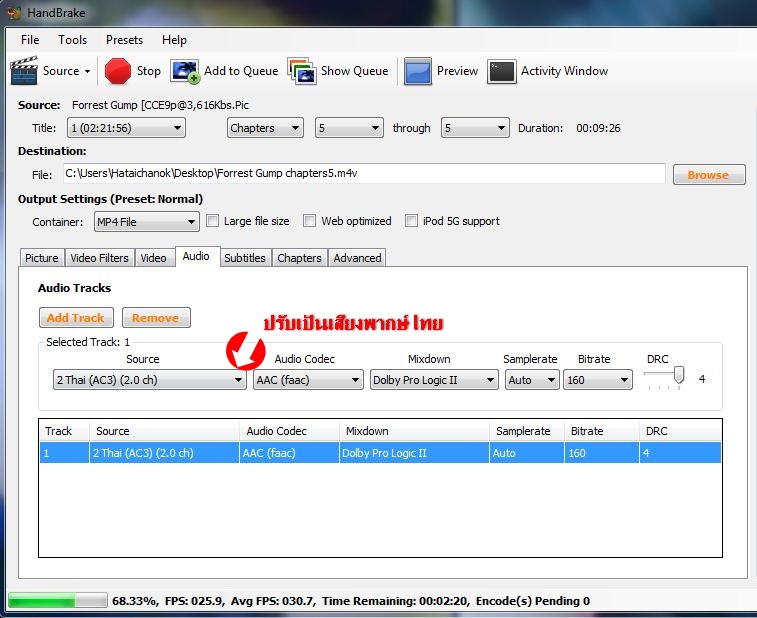The width and height of the screenshot is (757, 618).
Task: Click the Activity Window label
Action: 564,71
